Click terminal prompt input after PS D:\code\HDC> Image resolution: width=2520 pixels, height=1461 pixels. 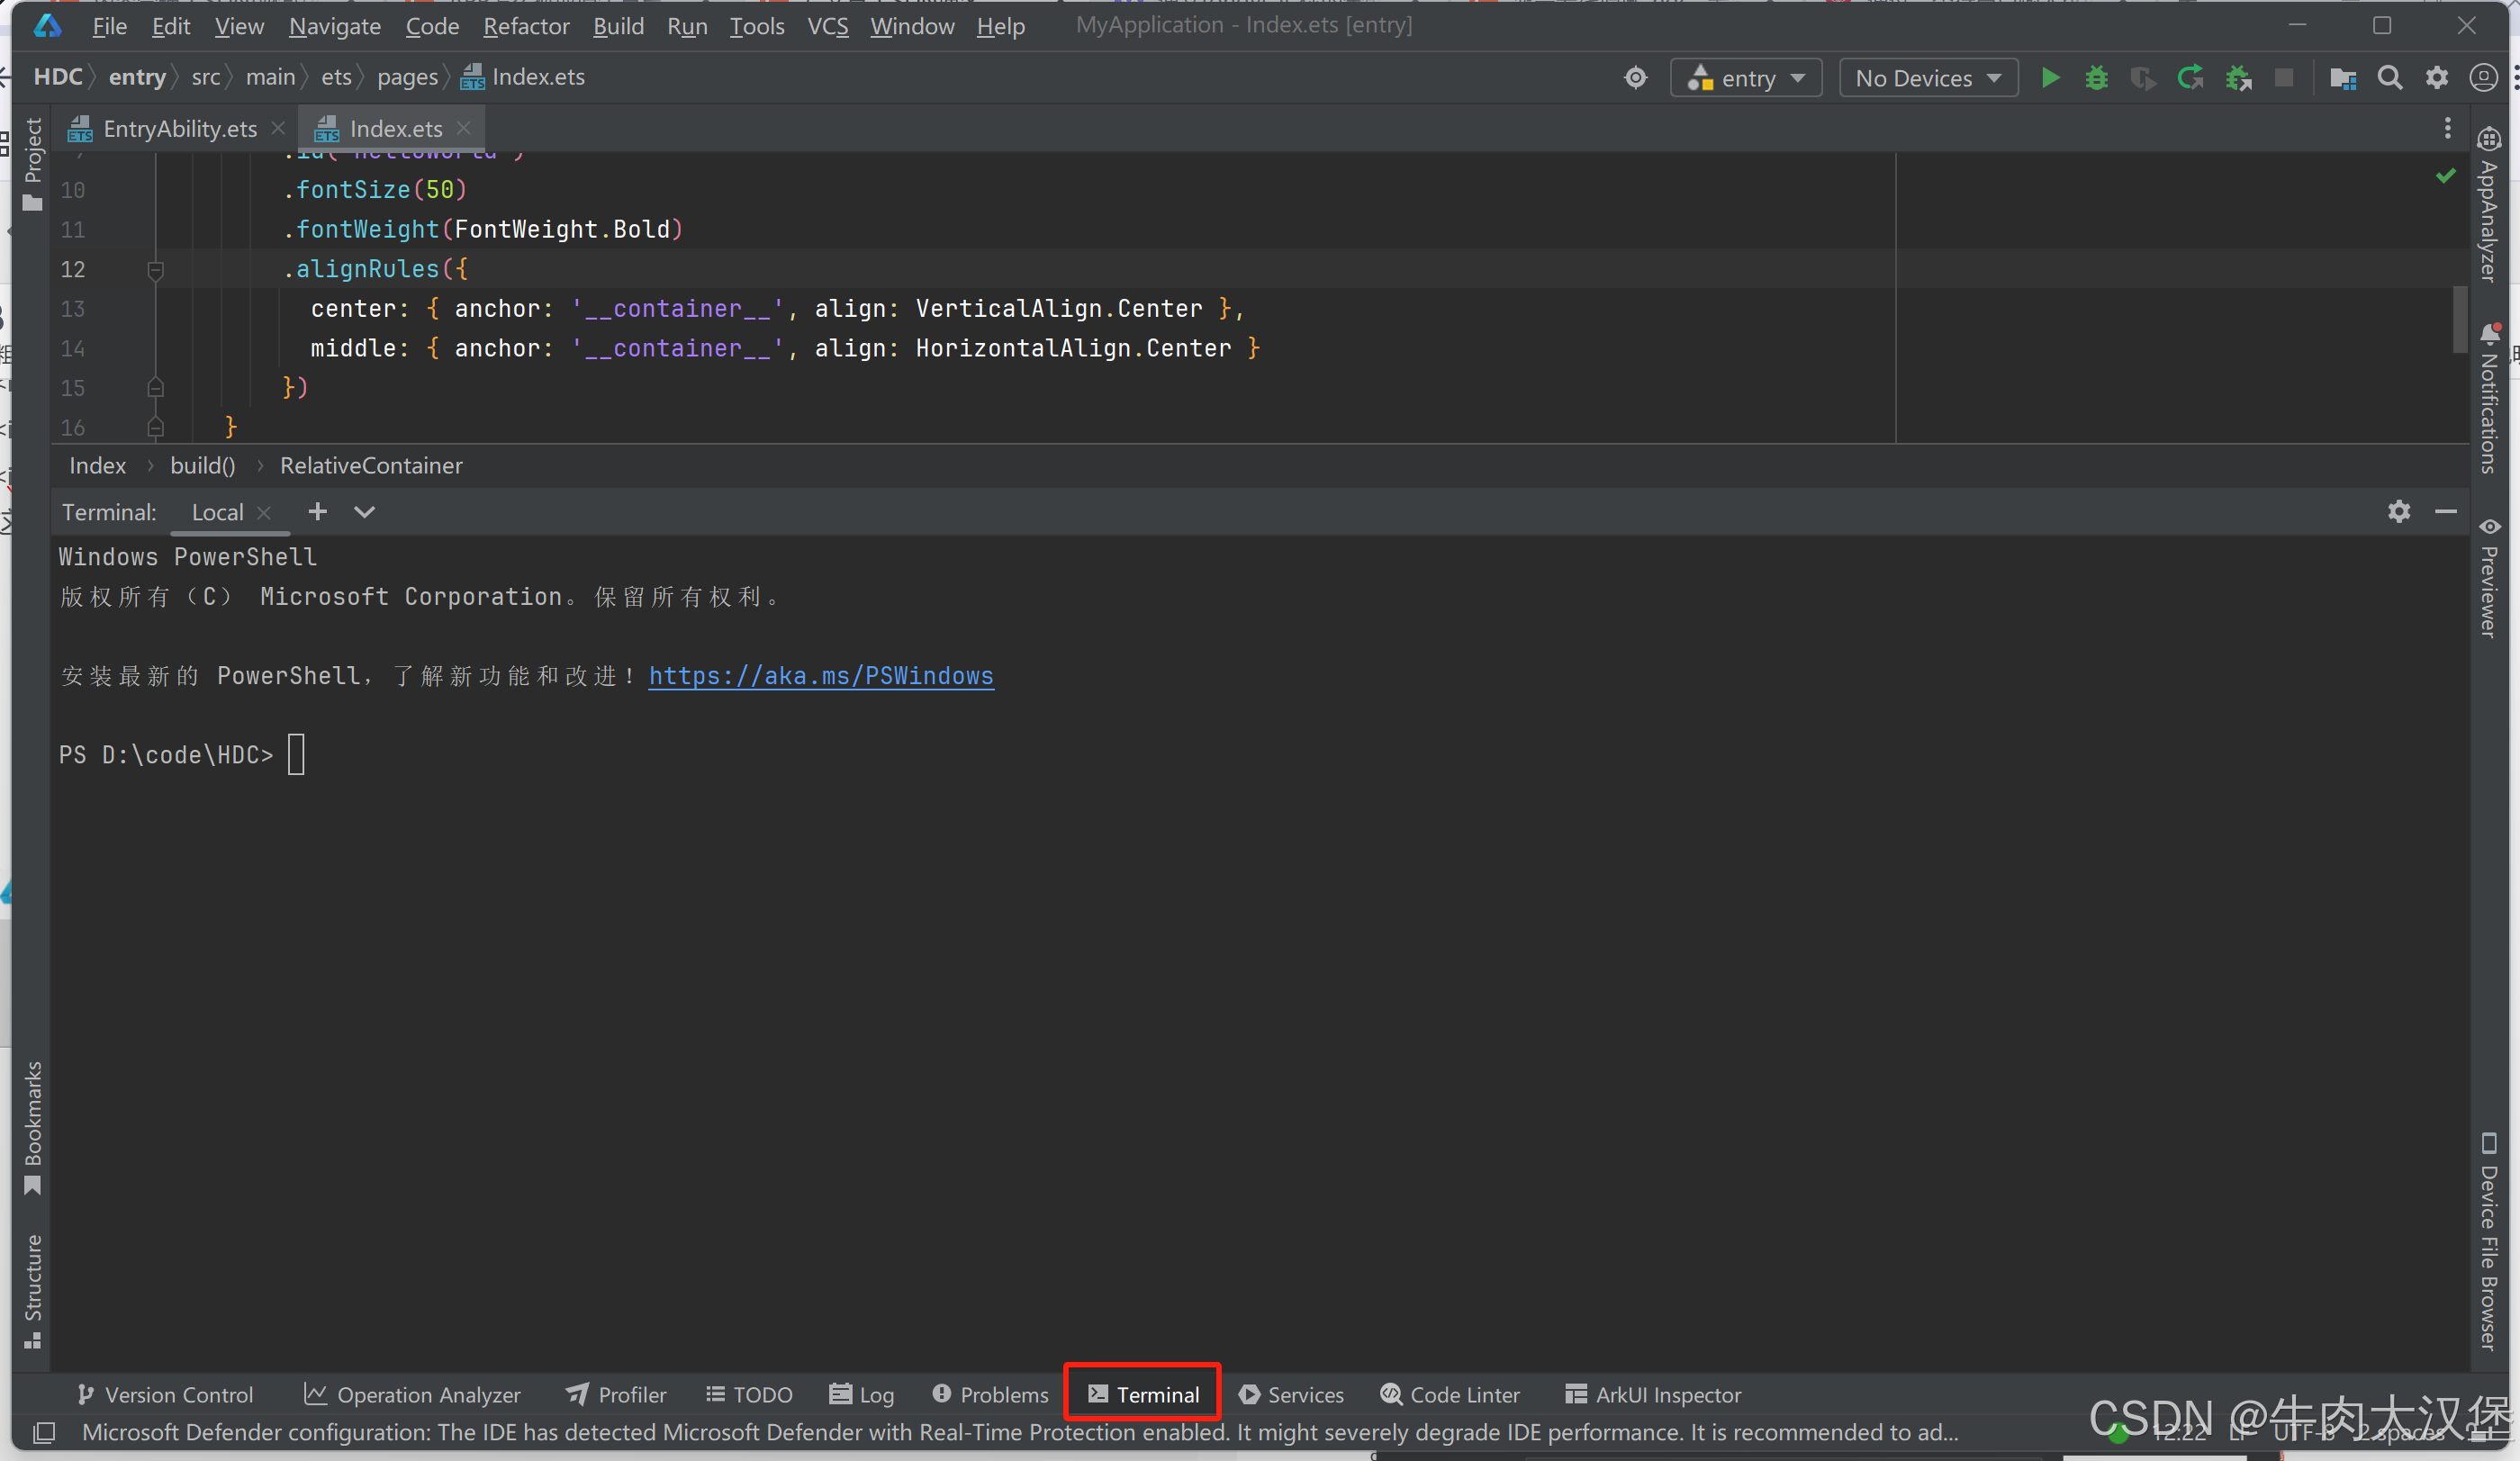click(296, 755)
